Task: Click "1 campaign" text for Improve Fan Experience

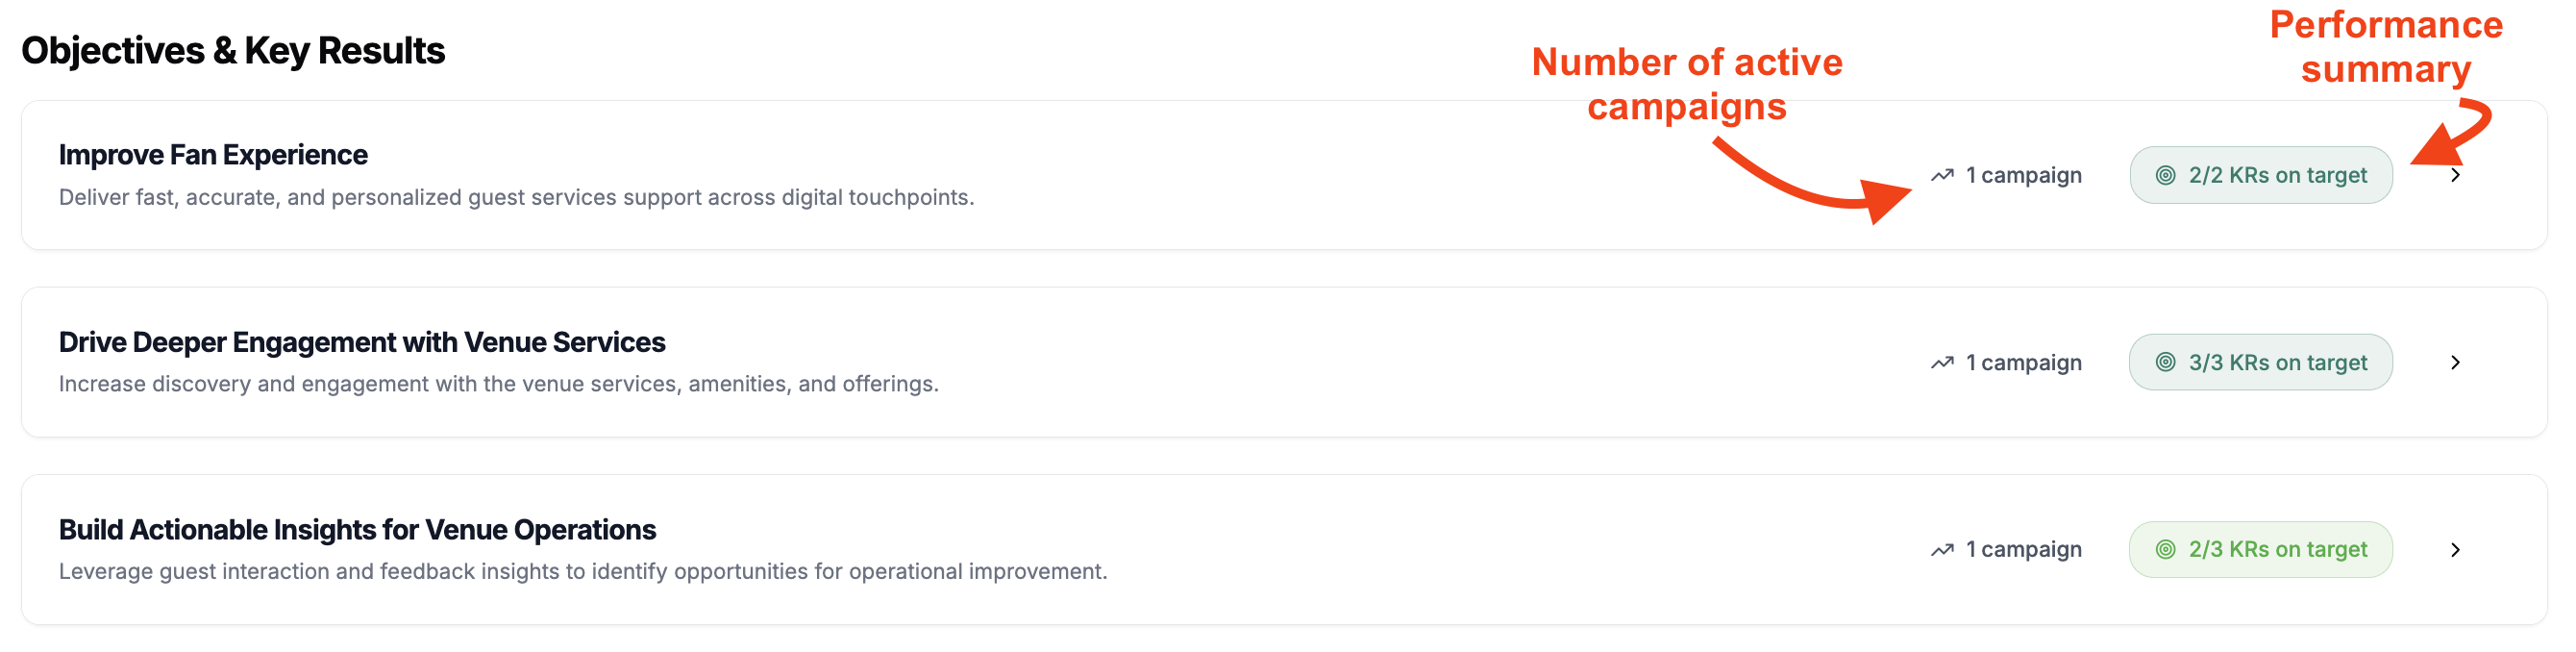Action: [2023, 176]
